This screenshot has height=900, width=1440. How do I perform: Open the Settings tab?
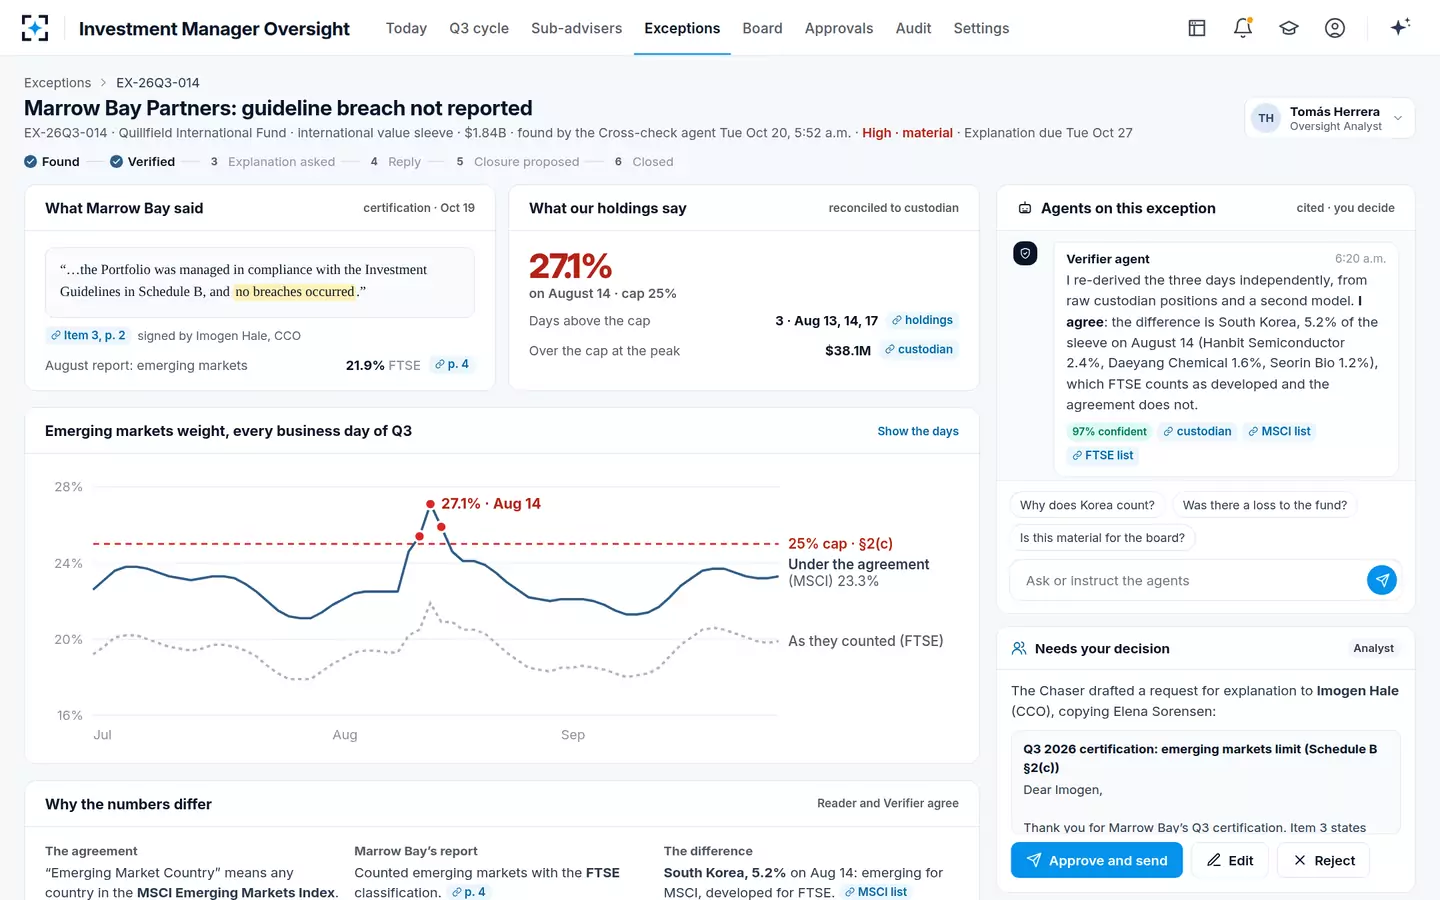pyautogui.click(x=981, y=28)
